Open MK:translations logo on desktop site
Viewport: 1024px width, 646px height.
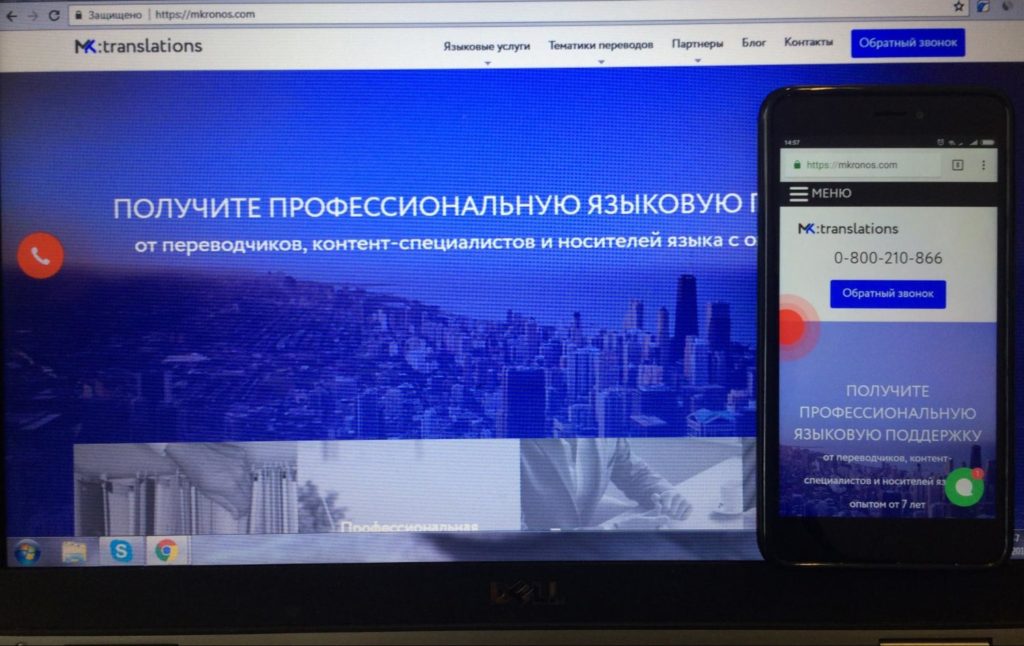[138, 46]
